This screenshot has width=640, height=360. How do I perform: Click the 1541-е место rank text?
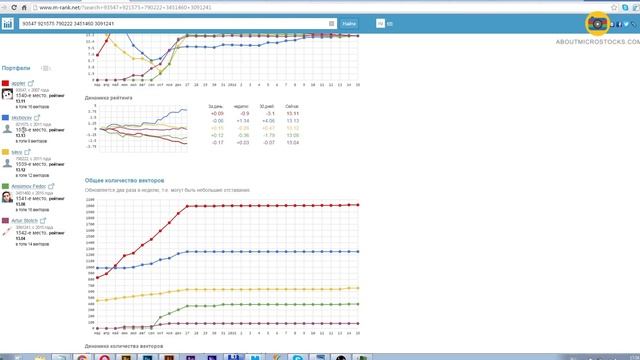pyautogui.click(x=31, y=199)
